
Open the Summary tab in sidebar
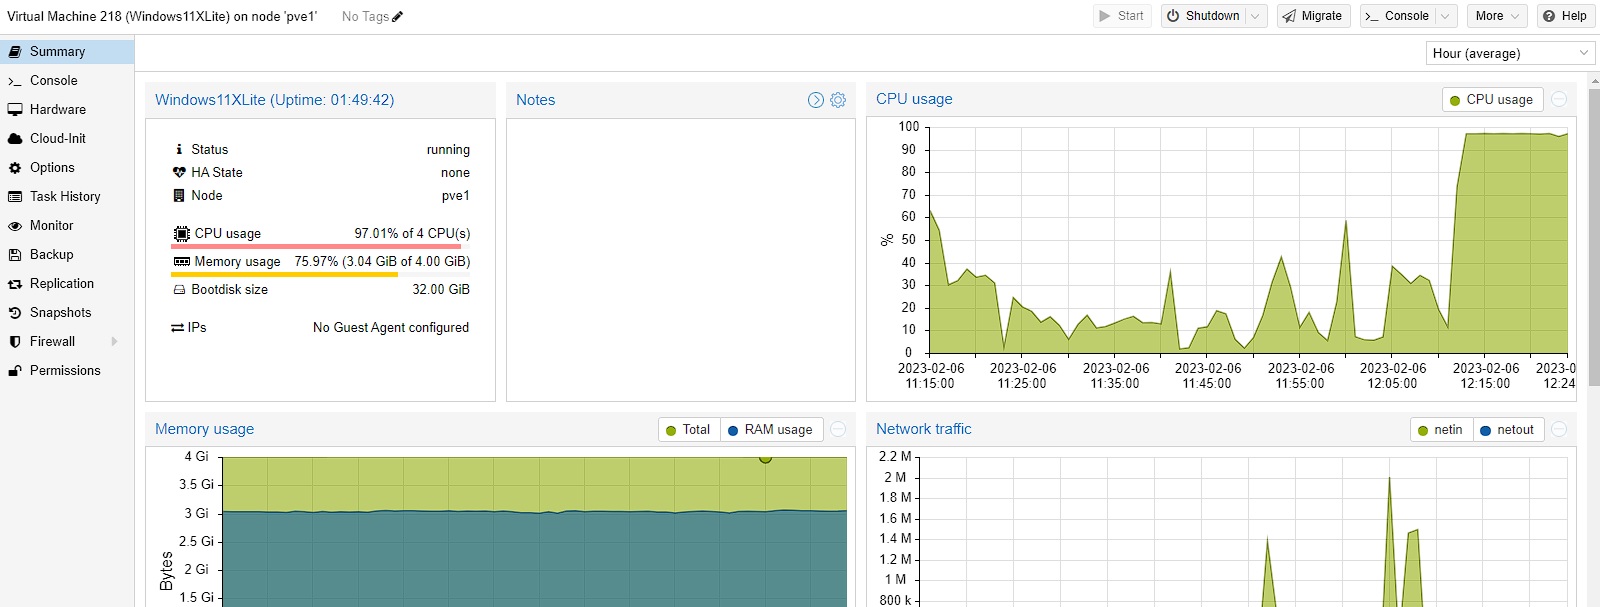point(66,52)
